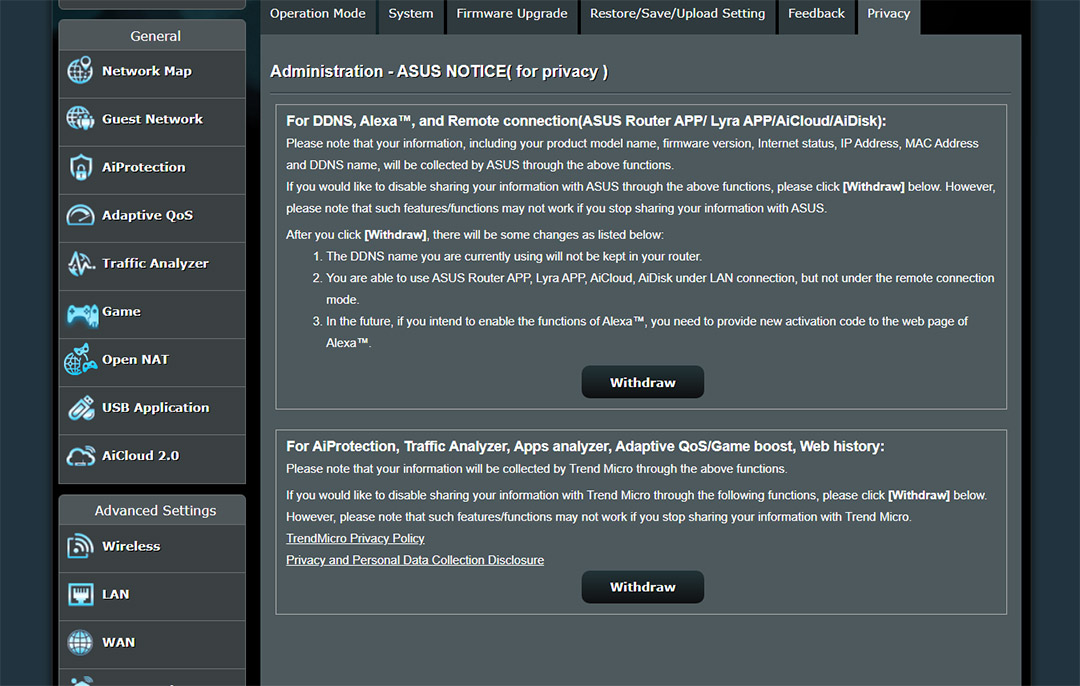Open Privacy and Personal Data Collection Disclosure
Image resolution: width=1080 pixels, height=686 pixels.
[415, 560]
